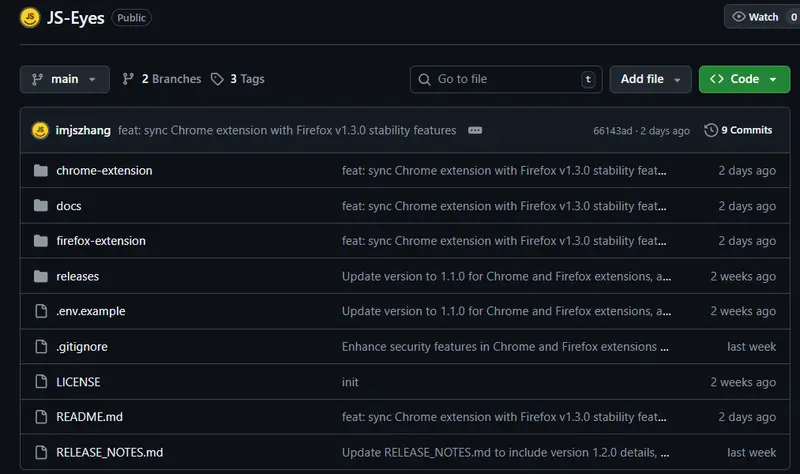Click the LICENSE file icon
The height and width of the screenshot is (474, 800).
[41, 382]
